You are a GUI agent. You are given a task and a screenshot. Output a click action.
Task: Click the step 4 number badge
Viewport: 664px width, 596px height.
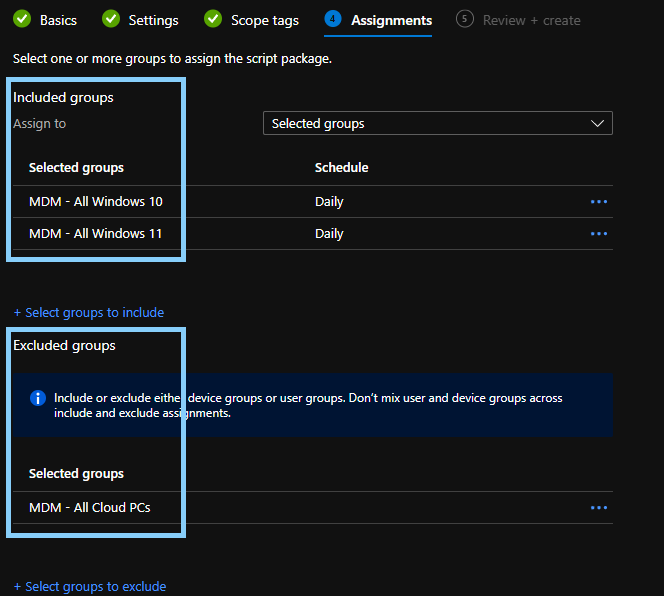(333, 19)
